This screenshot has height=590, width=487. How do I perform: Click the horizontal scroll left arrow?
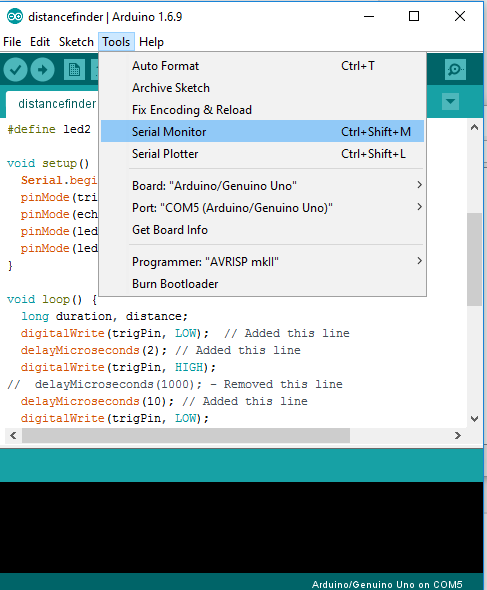[x=13, y=435]
